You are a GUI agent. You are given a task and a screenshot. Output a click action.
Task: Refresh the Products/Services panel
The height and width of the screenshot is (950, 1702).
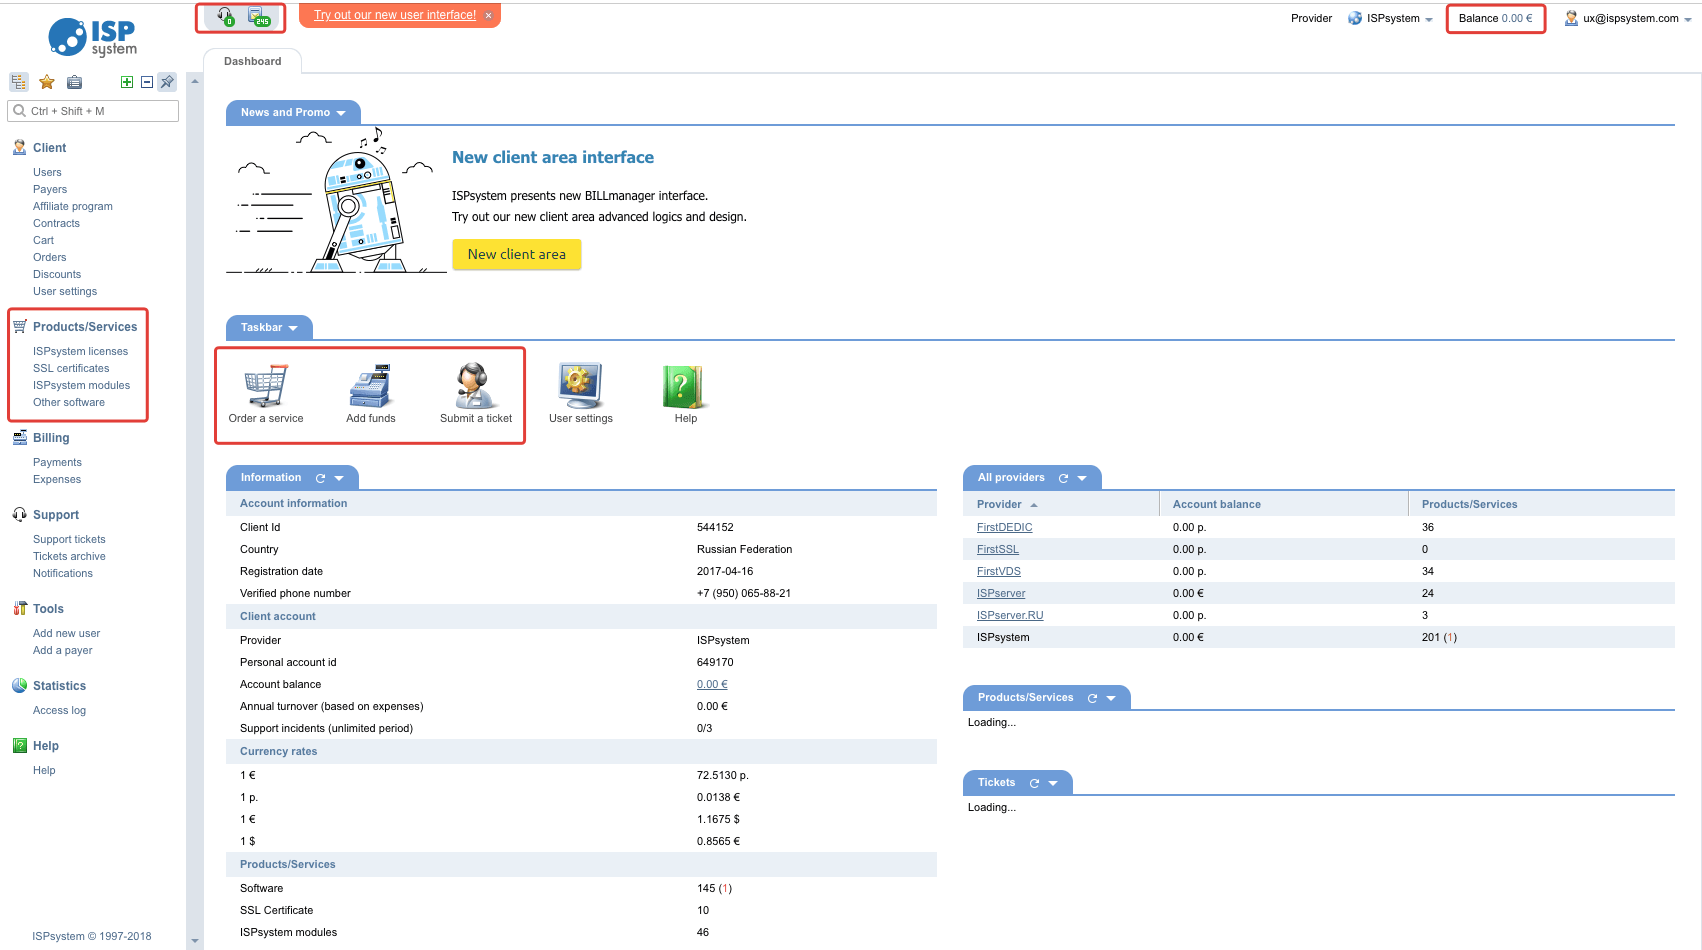[x=1092, y=698]
